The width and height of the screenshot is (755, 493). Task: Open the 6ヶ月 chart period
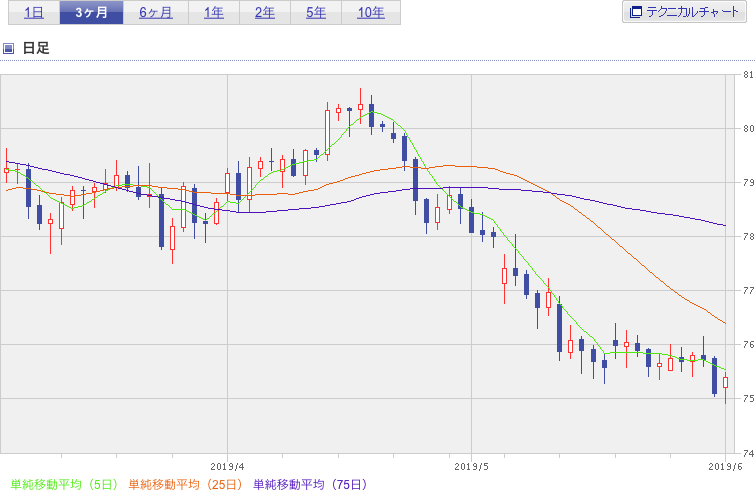(x=156, y=13)
